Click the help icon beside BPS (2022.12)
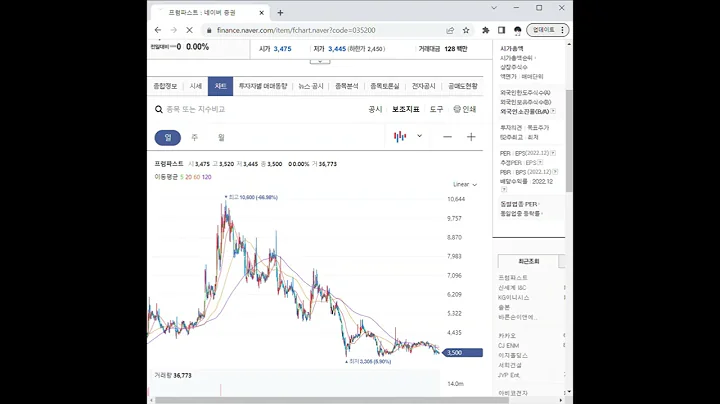The image size is (720, 404). [555, 172]
